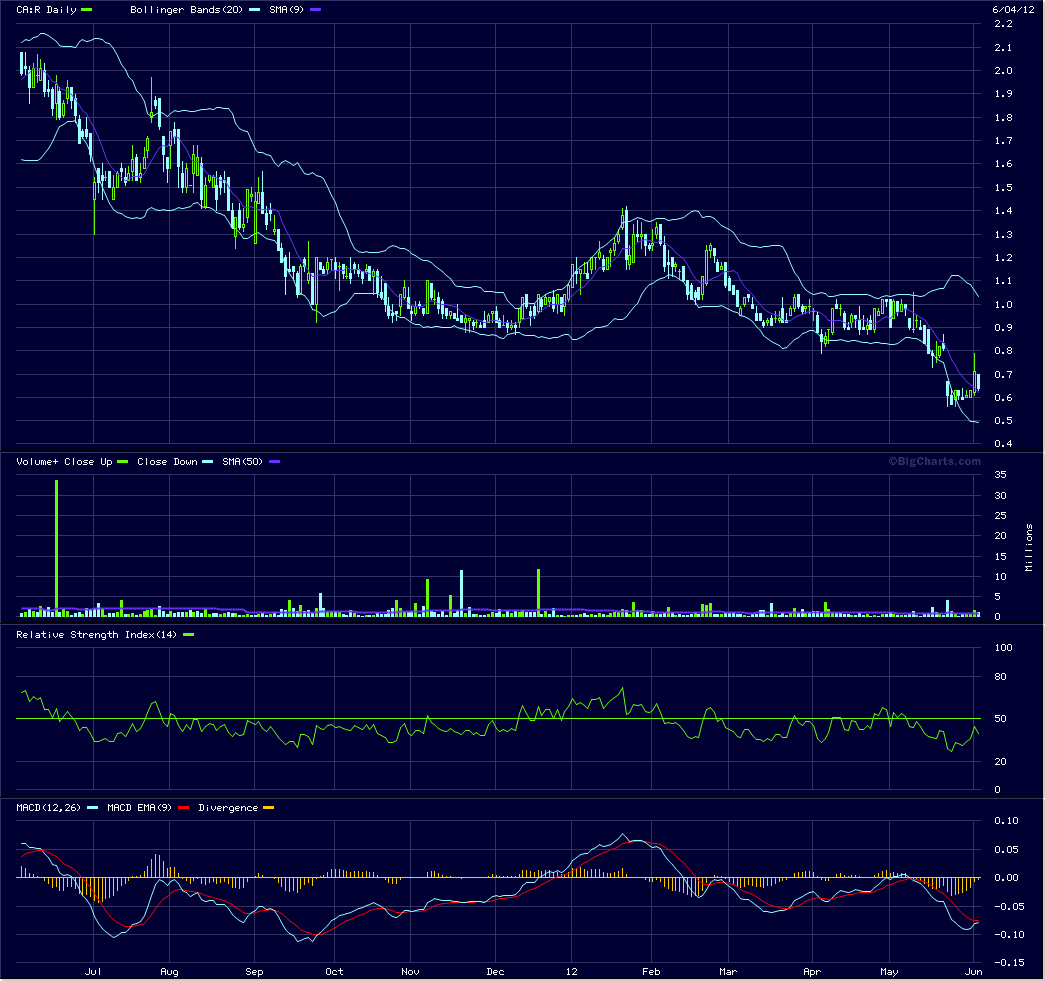Select the "CA:R Daily" chart label

(46, 10)
